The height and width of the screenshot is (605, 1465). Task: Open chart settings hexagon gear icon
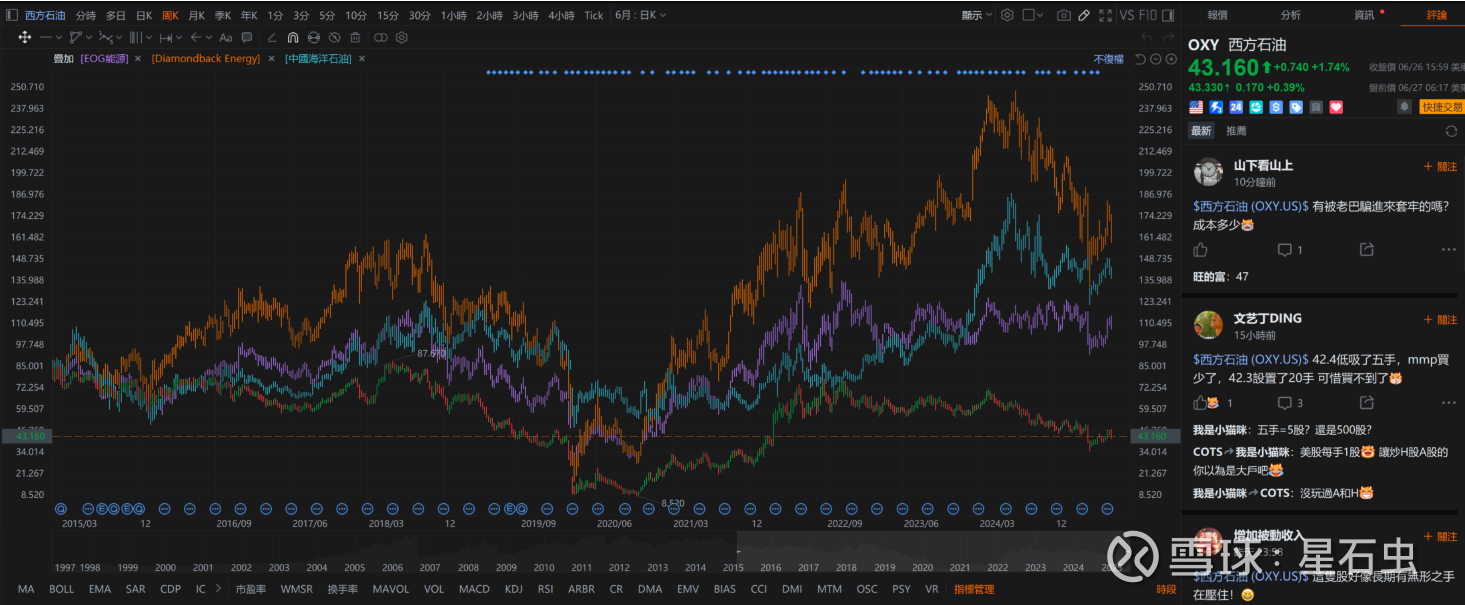point(1007,15)
